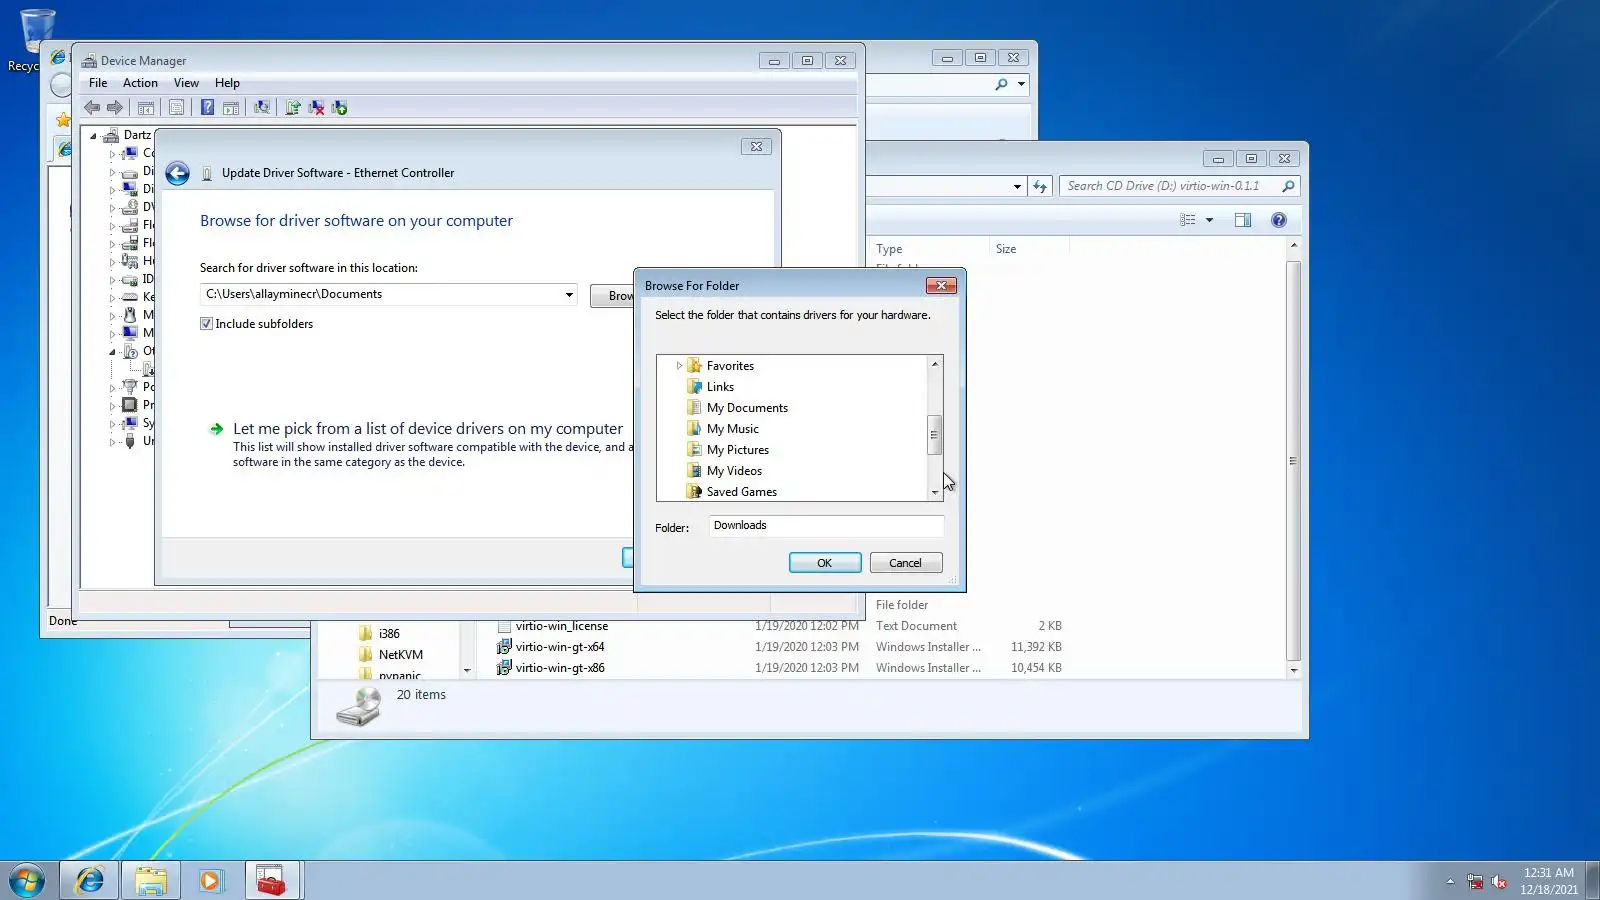Click the Uninstall device toolbar icon
The image size is (1600, 900).
316,108
